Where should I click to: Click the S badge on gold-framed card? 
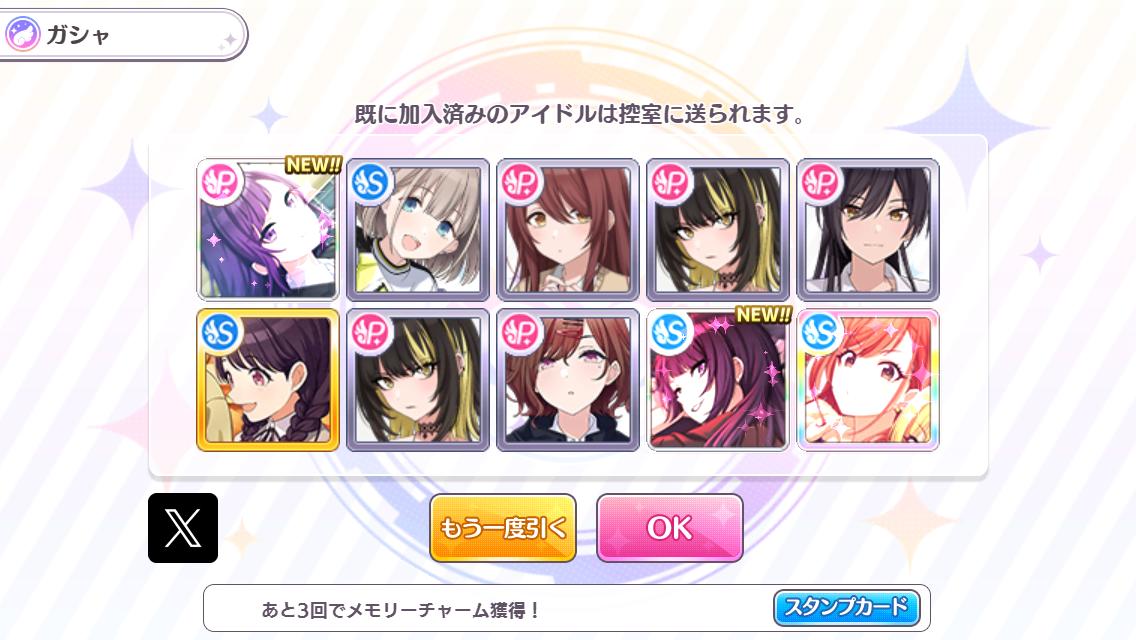point(220,333)
